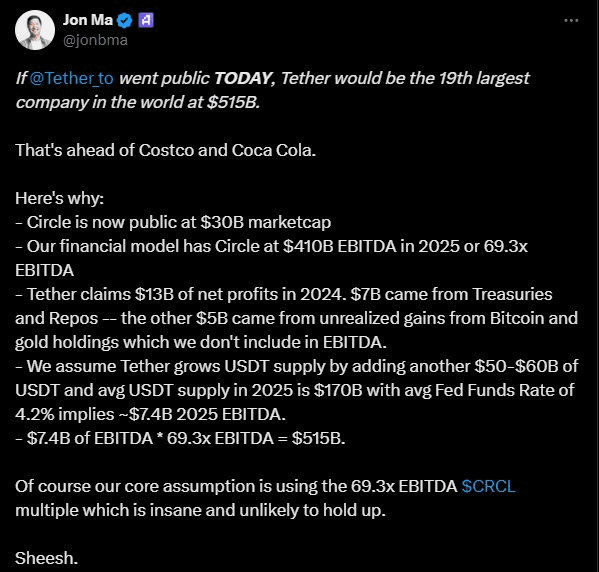Click the purple affiliate badge beside the name

pos(146,20)
